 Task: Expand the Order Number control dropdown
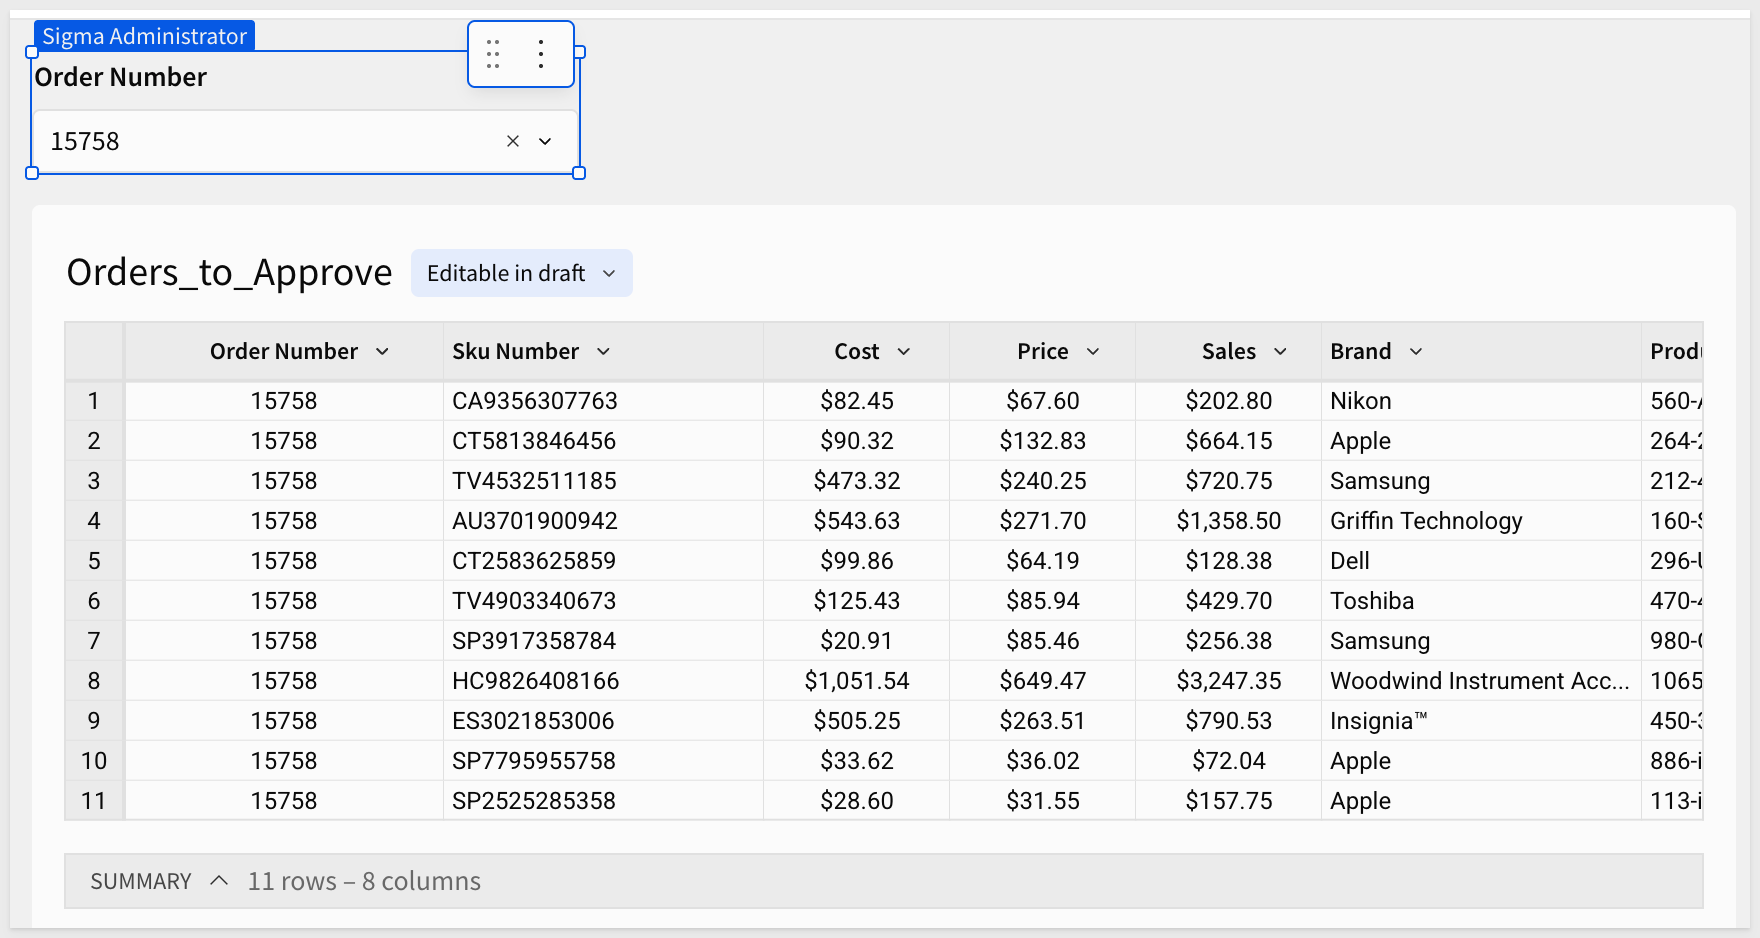545,141
